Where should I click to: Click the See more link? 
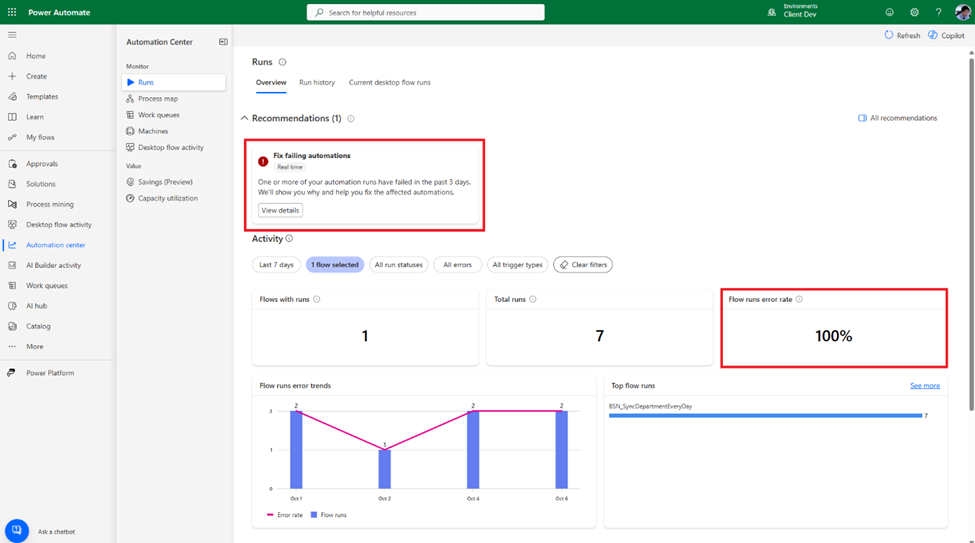tap(925, 386)
